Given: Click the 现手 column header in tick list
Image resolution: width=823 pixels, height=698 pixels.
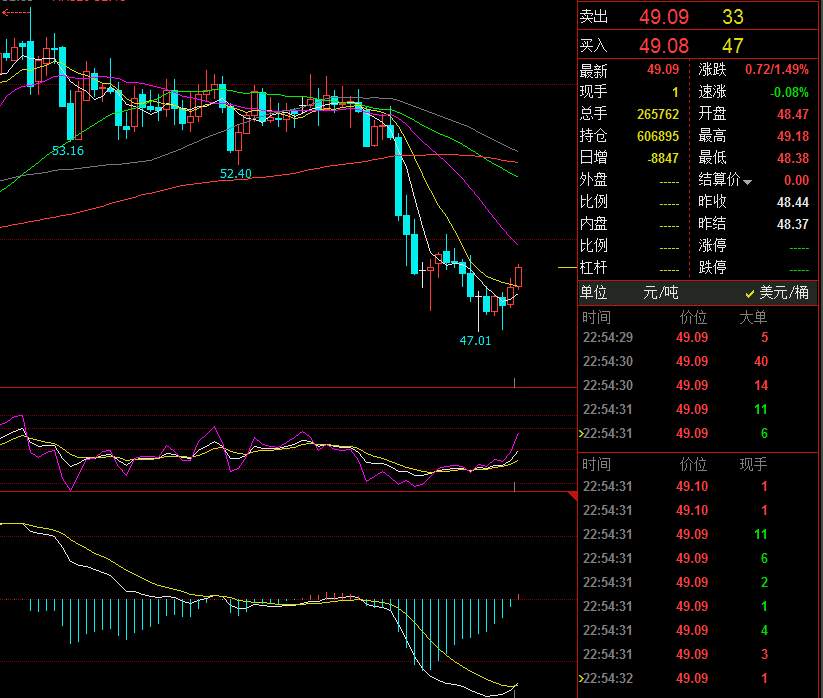Looking at the screenshot, I should tap(753, 464).
